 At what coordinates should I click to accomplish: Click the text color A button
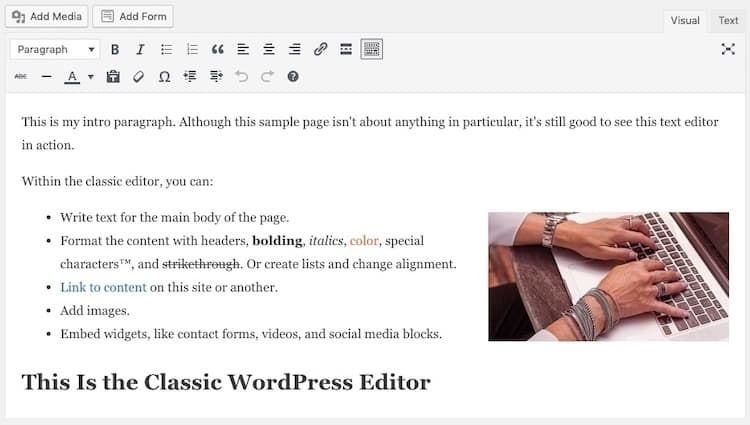(72, 76)
